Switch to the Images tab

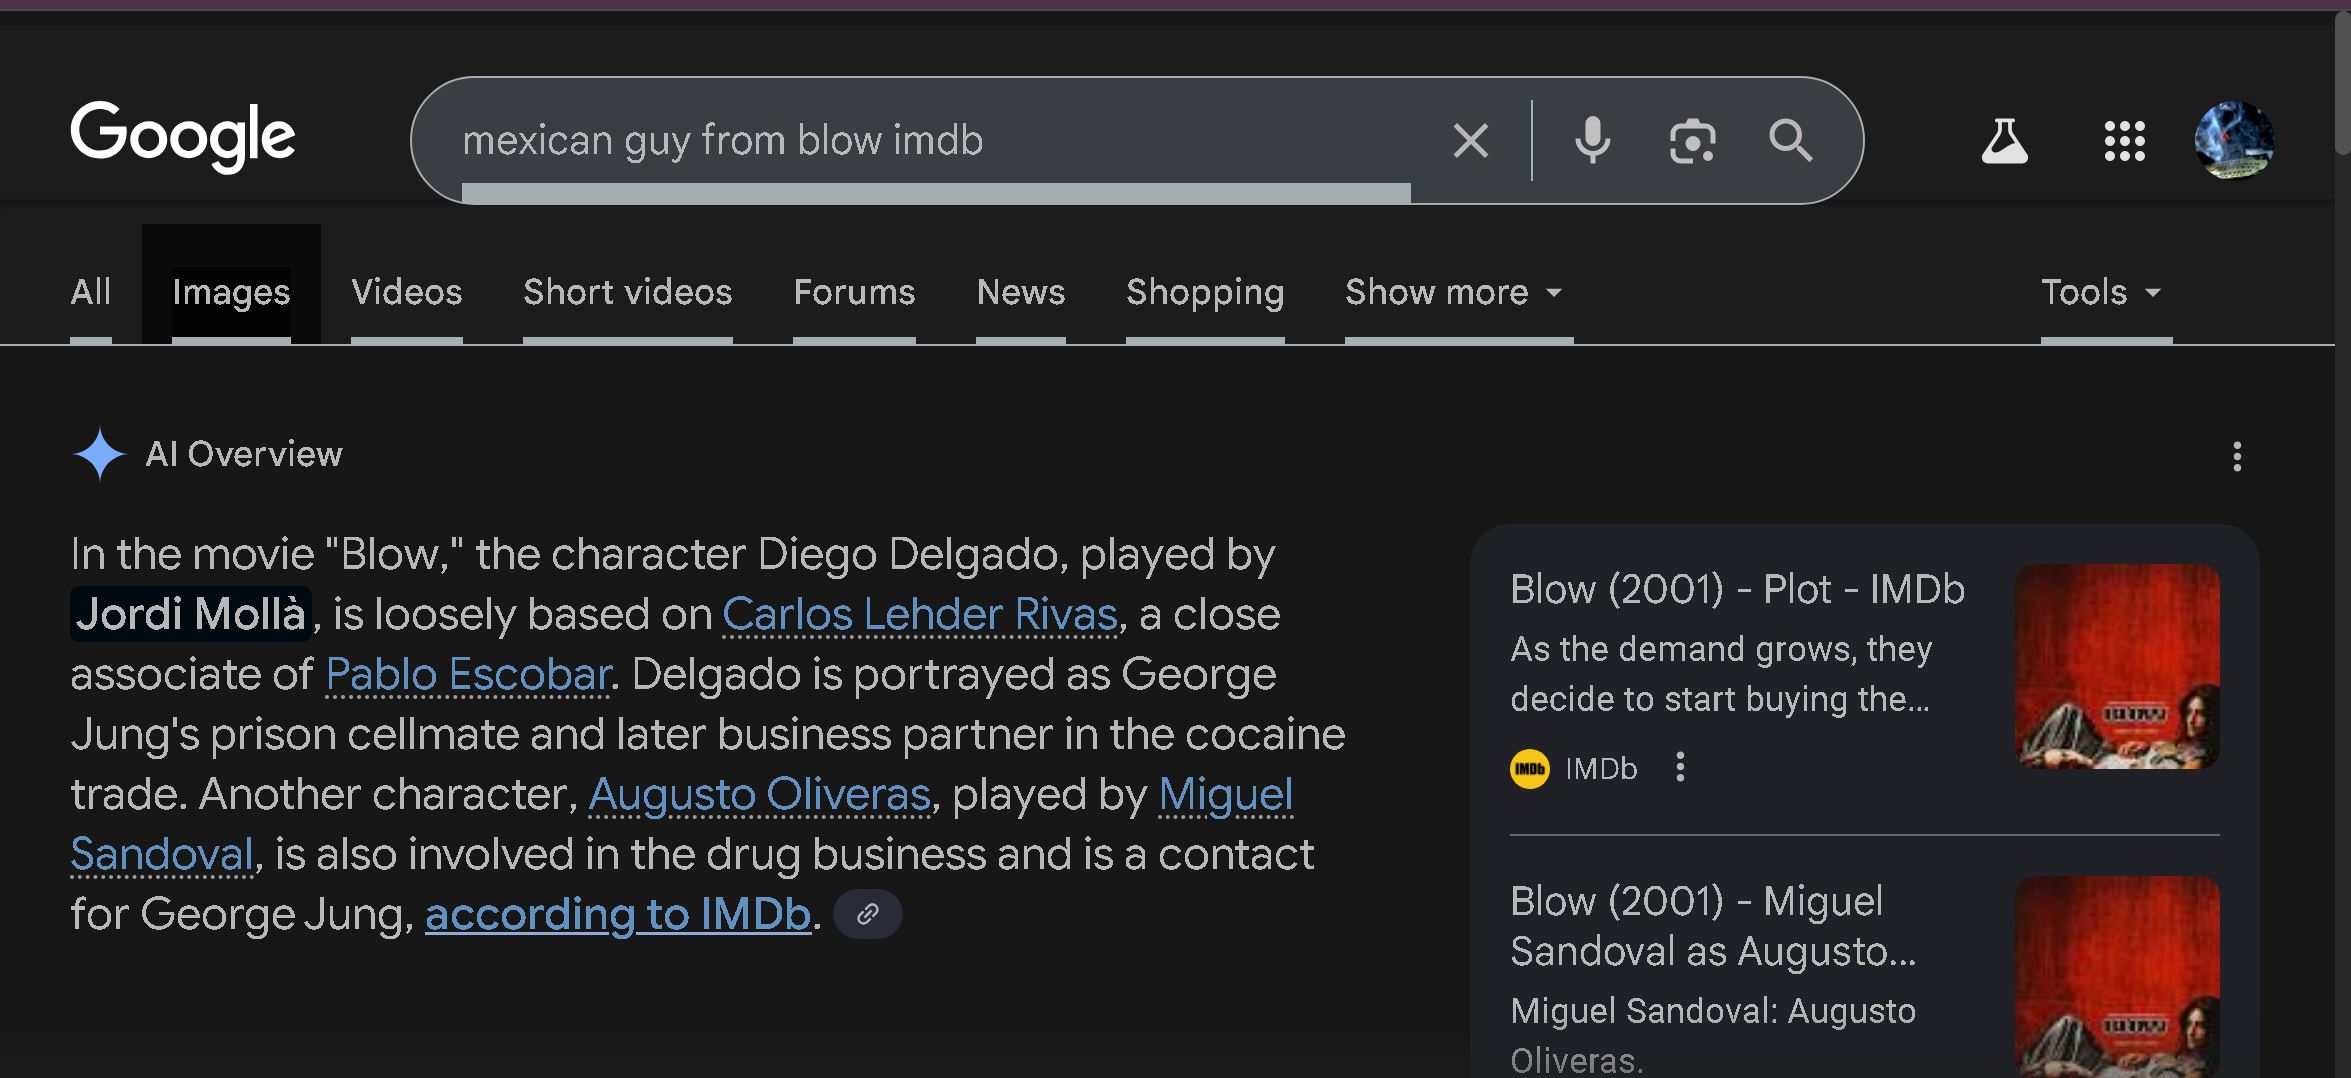click(231, 292)
